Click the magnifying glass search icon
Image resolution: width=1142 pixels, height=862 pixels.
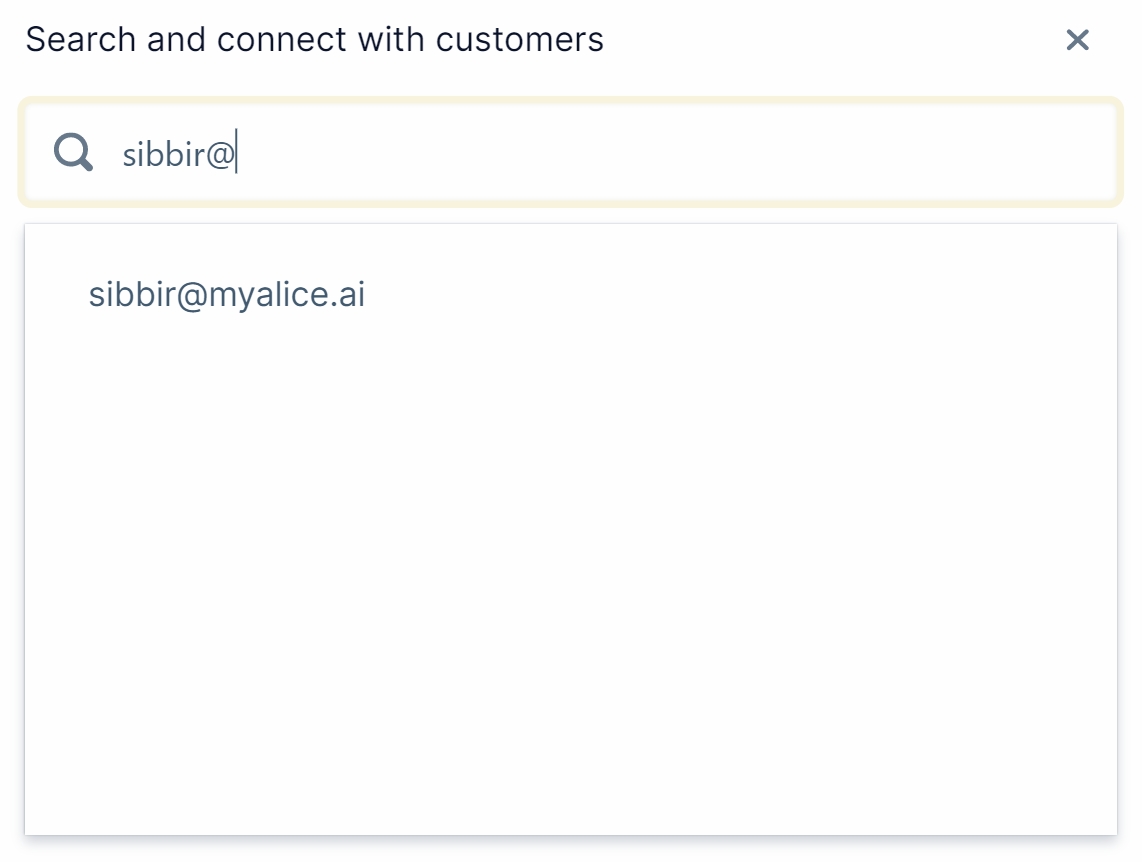[x=73, y=153]
